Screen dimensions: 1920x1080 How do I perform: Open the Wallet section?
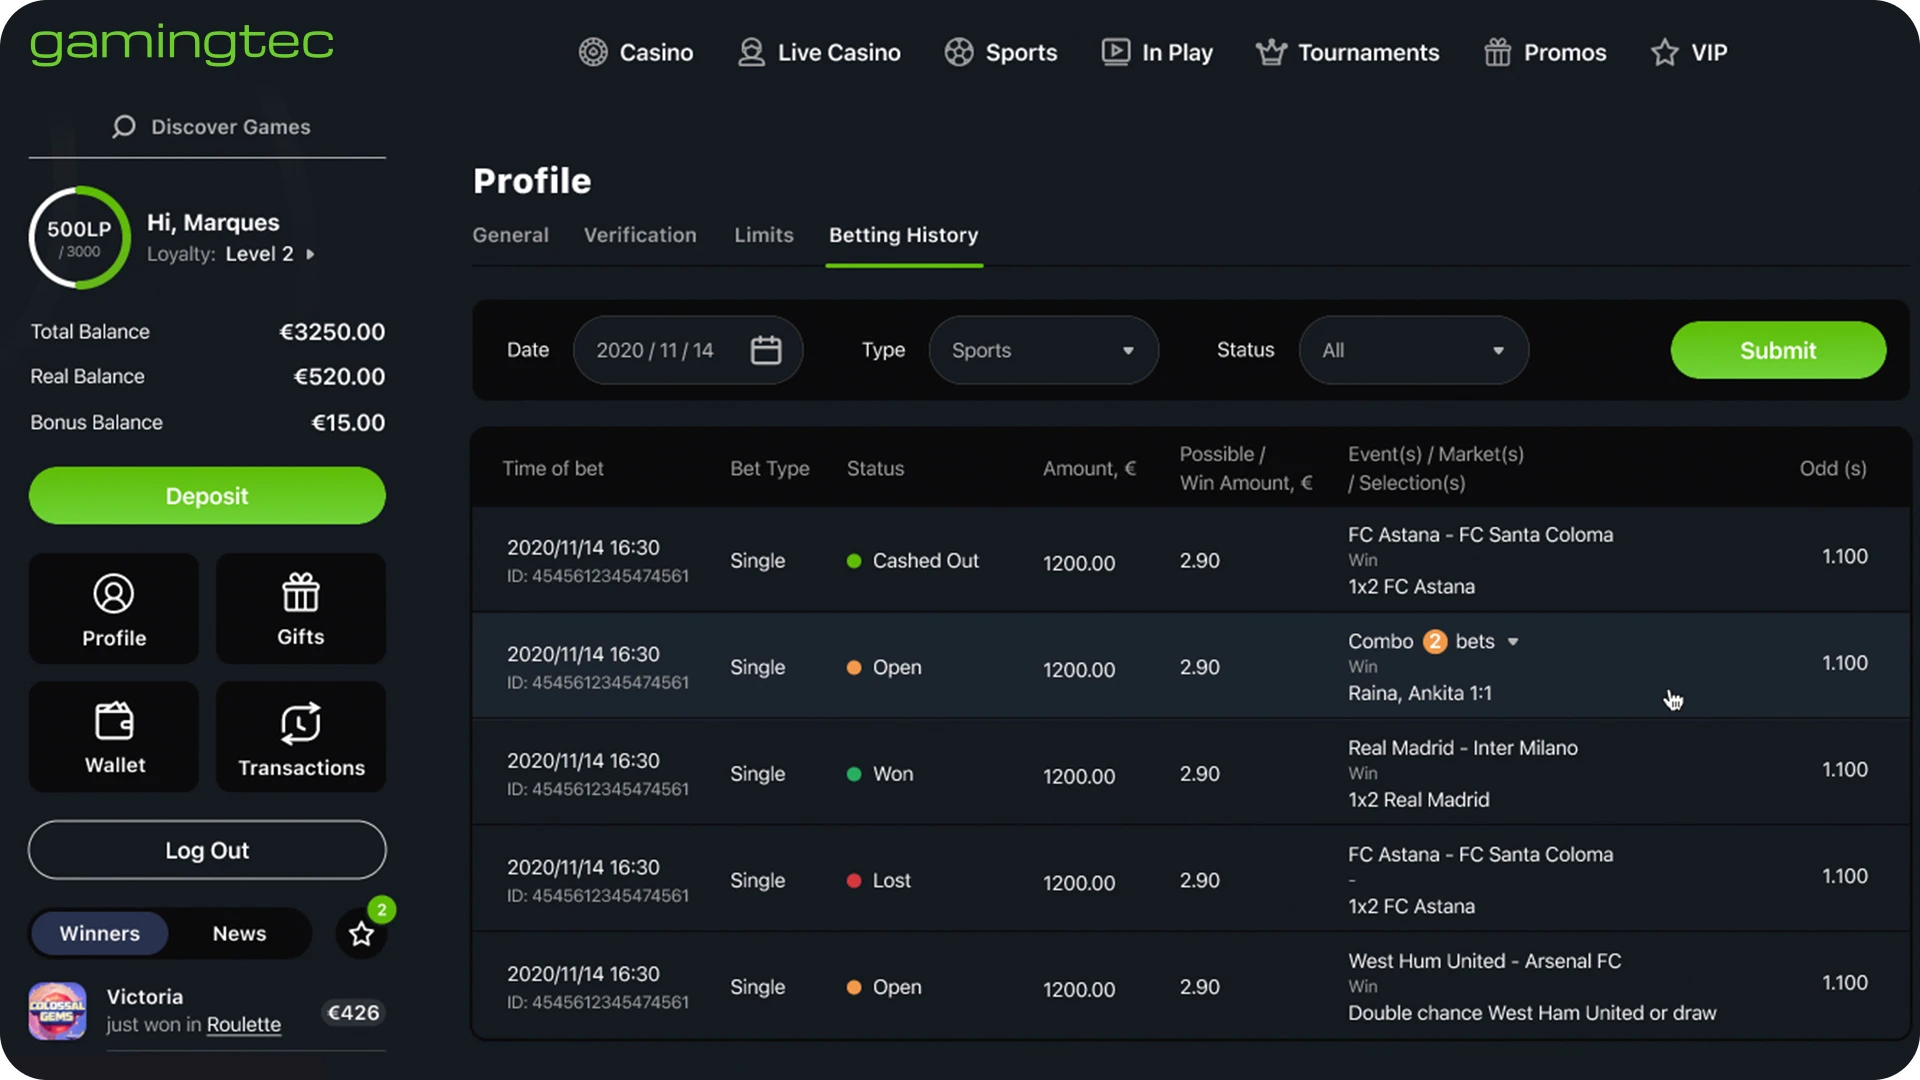pyautogui.click(x=114, y=737)
